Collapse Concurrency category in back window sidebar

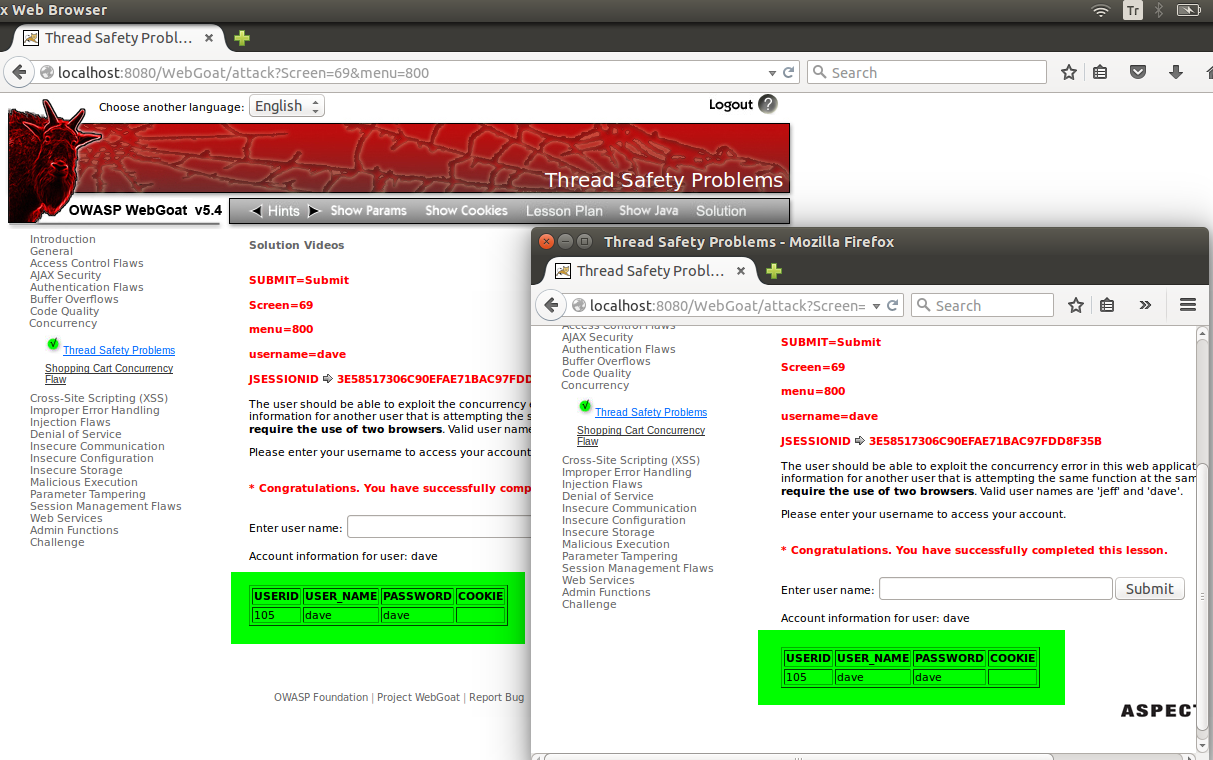point(63,323)
